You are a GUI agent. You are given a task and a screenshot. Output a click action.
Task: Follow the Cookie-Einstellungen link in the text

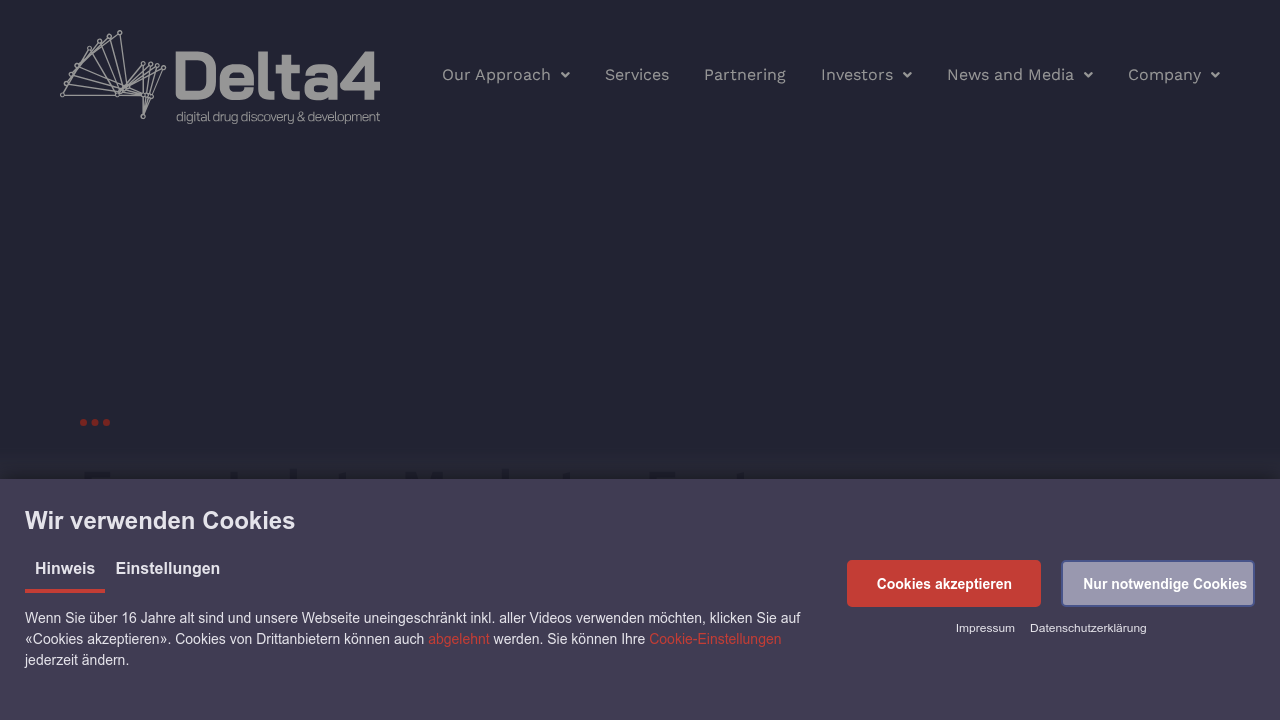point(715,639)
